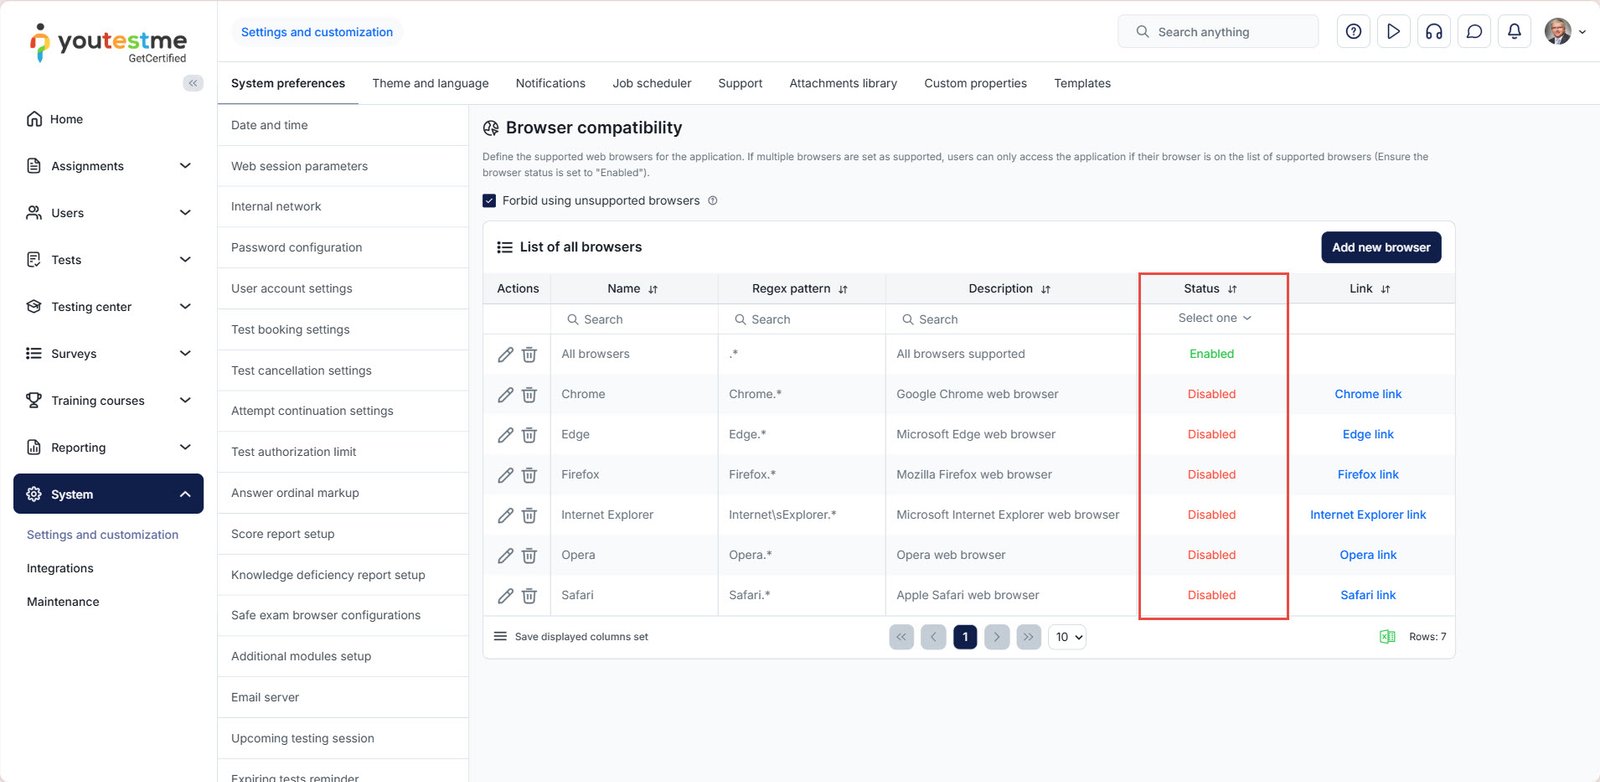Click the play video tutorial icon
The height and width of the screenshot is (782, 1600).
pos(1393,32)
